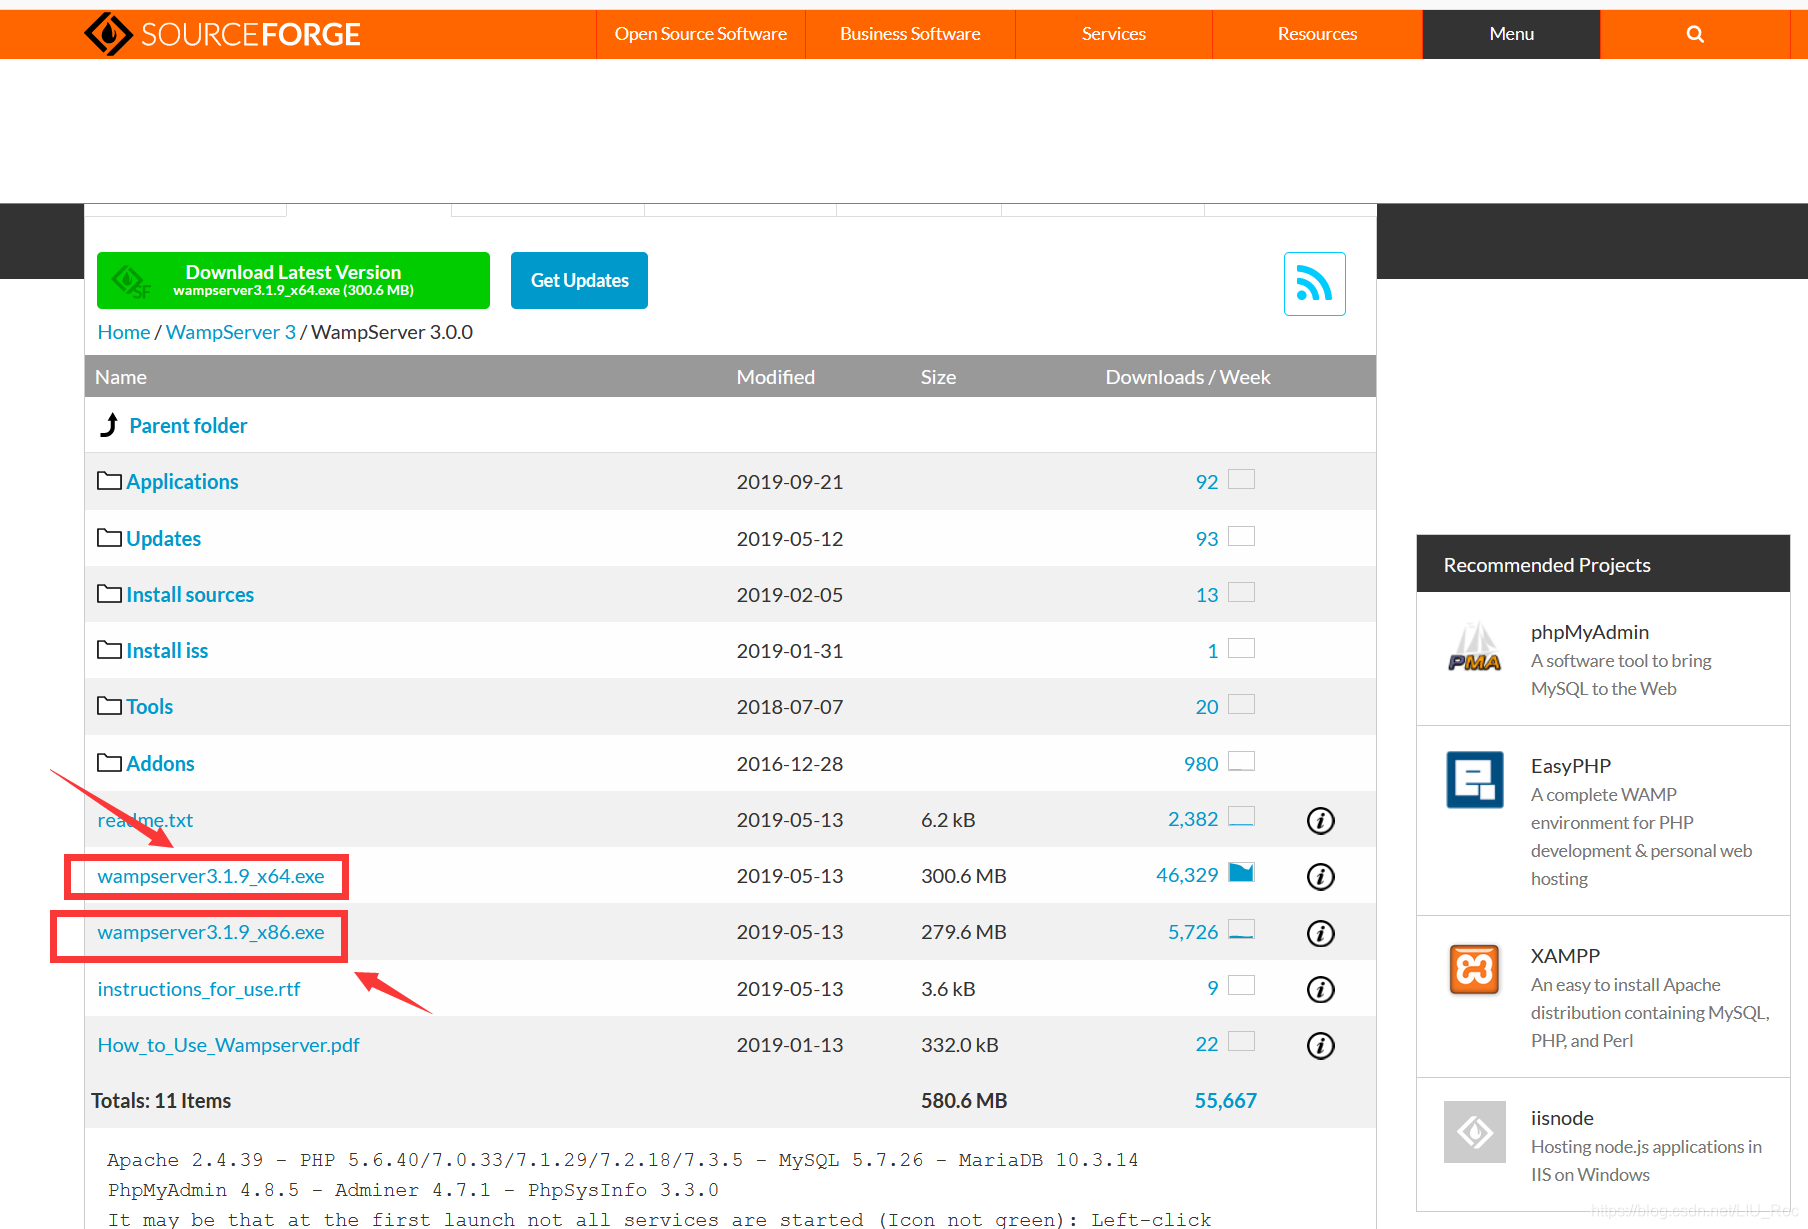This screenshot has height=1229, width=1808.
Task: Open iisnode recommended project title
Action: point(1562,1118)
